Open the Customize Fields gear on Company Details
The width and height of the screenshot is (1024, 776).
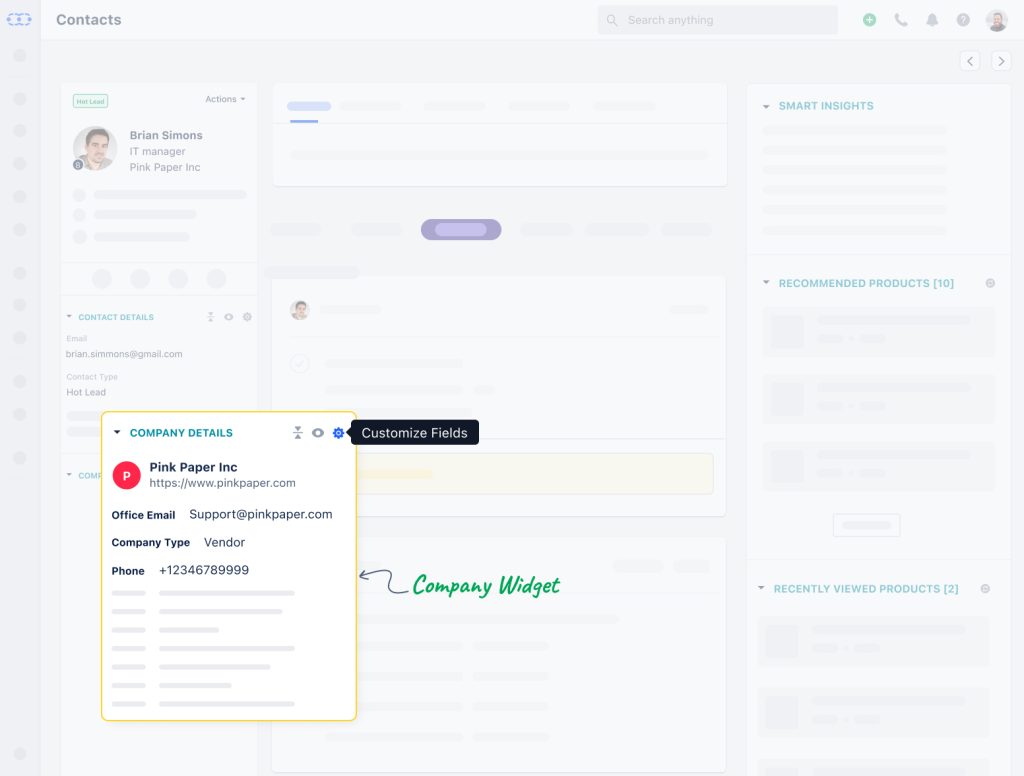[x=338, y=432]
